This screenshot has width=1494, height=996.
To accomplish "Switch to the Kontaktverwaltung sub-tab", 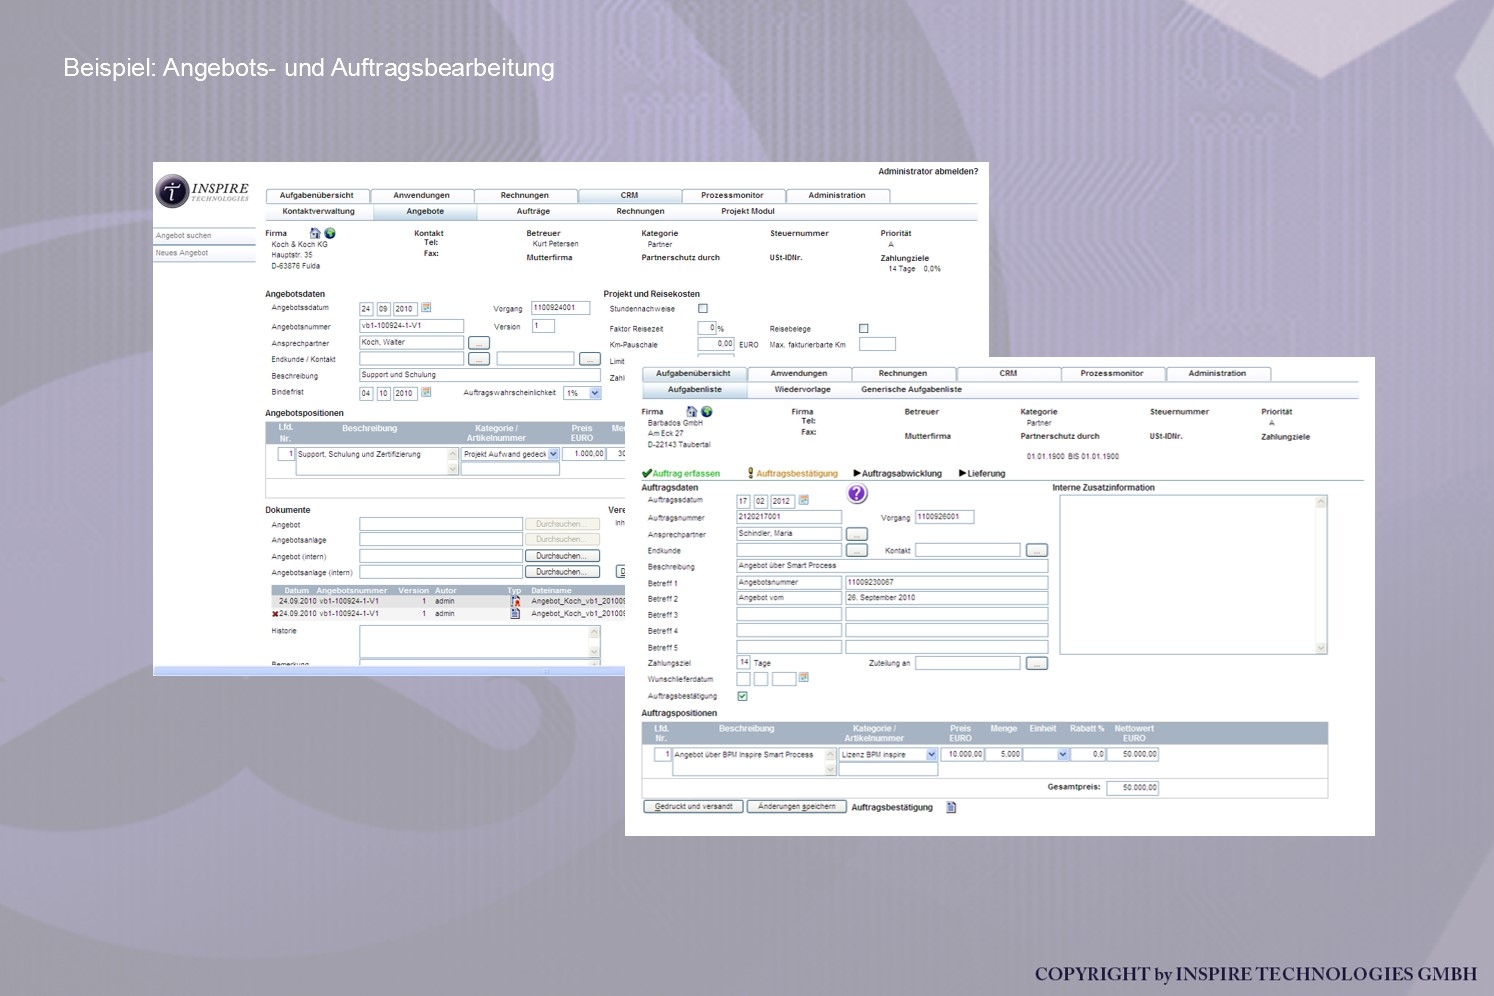I will pyautogui.click(x=319, y=212).
